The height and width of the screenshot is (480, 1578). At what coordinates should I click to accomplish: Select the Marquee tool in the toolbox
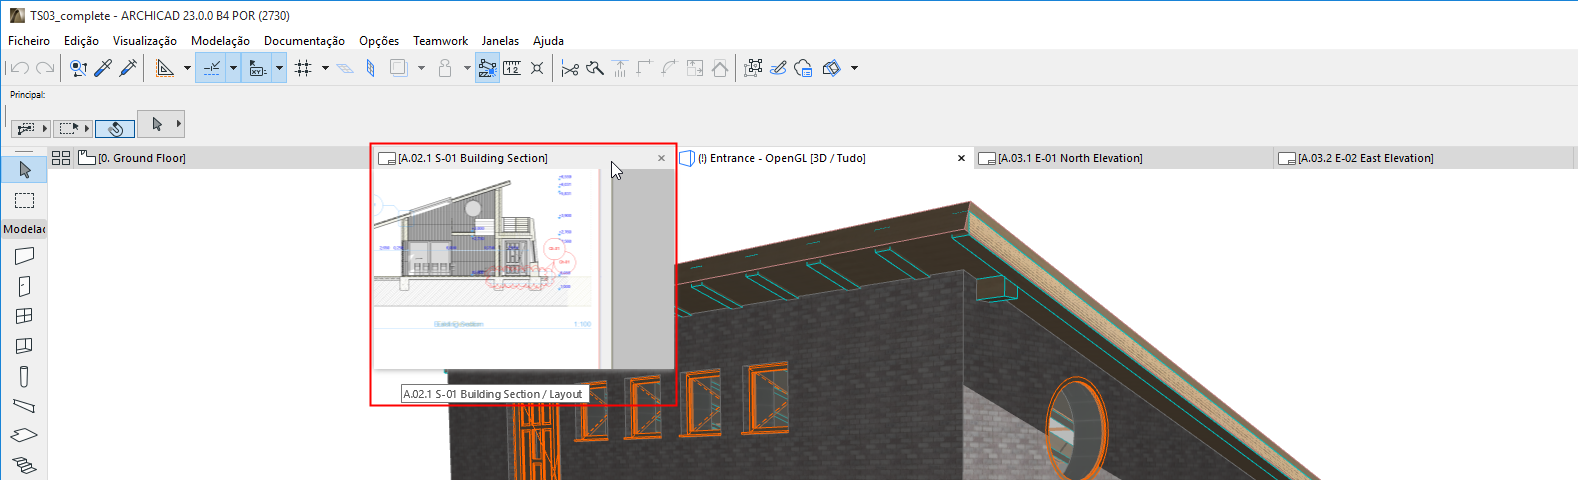click(x=24, y=200)
